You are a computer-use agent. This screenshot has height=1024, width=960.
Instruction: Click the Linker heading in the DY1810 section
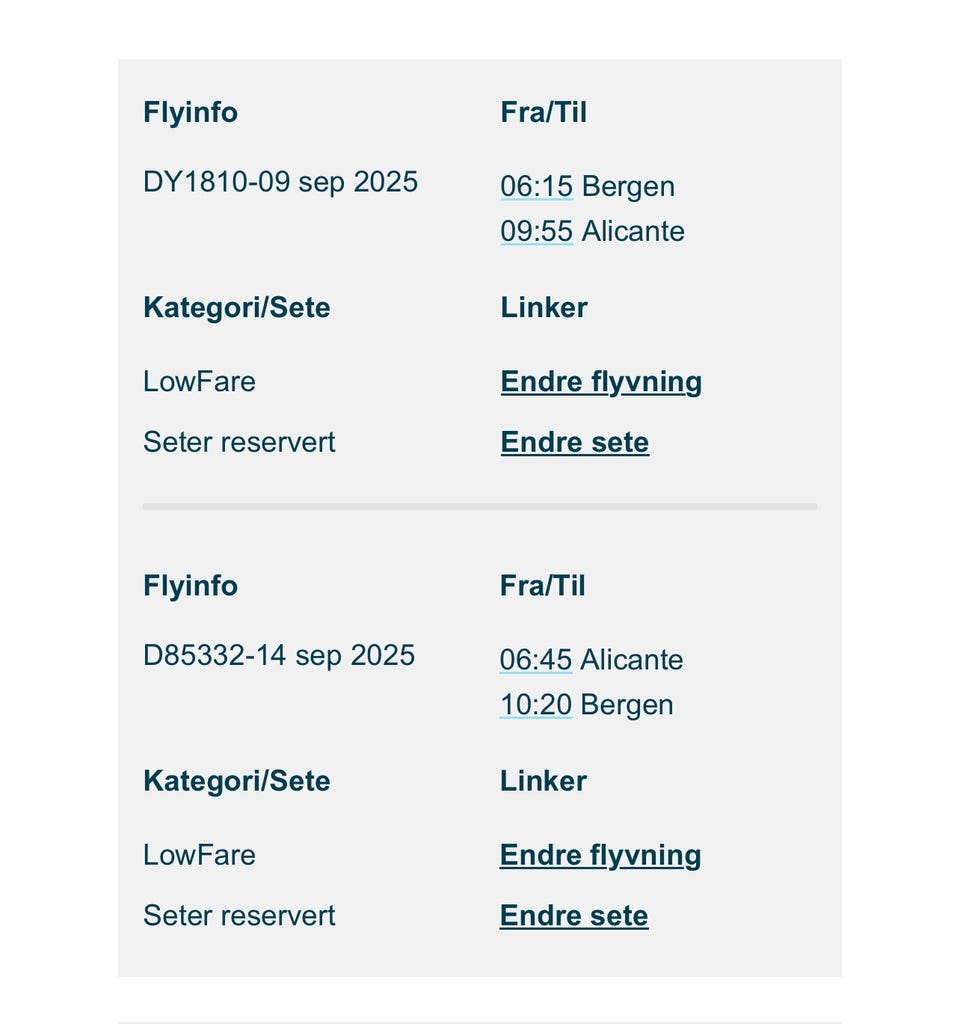click(544, 307)
